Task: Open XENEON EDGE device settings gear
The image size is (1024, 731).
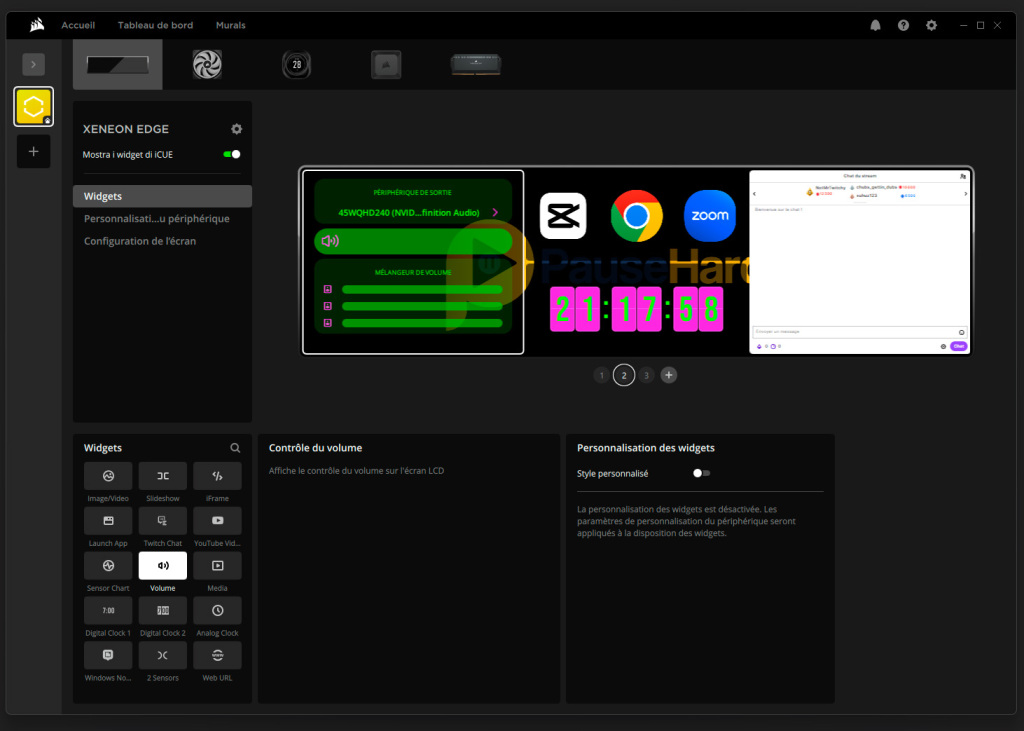Action: [236, 129]
